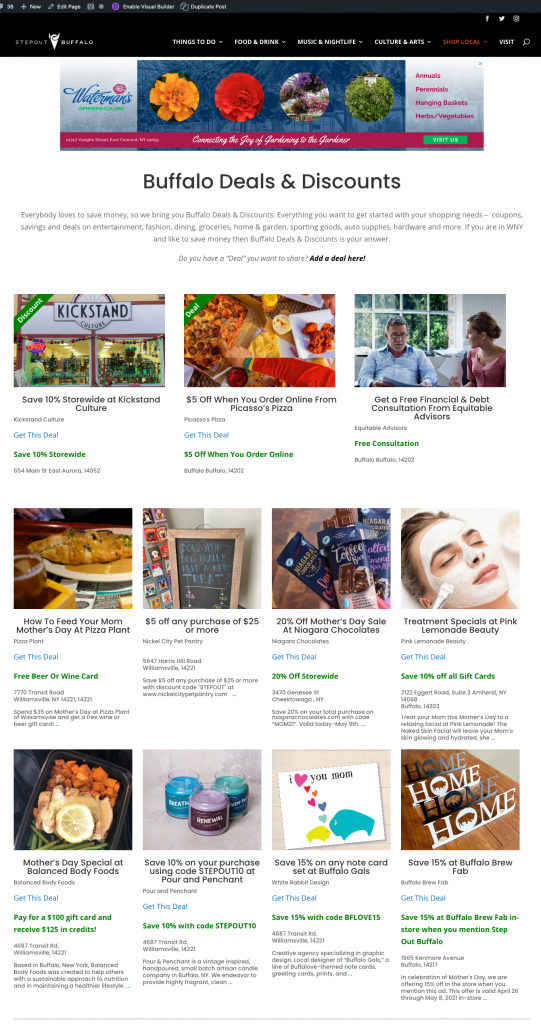Click the search magnifier icon
This screenshot has height=1024, width=541.
(526, 42)
